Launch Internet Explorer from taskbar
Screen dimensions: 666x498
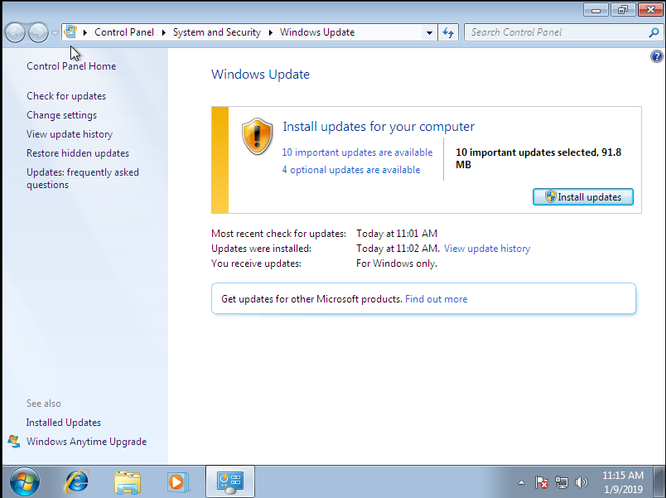[76, 482]
